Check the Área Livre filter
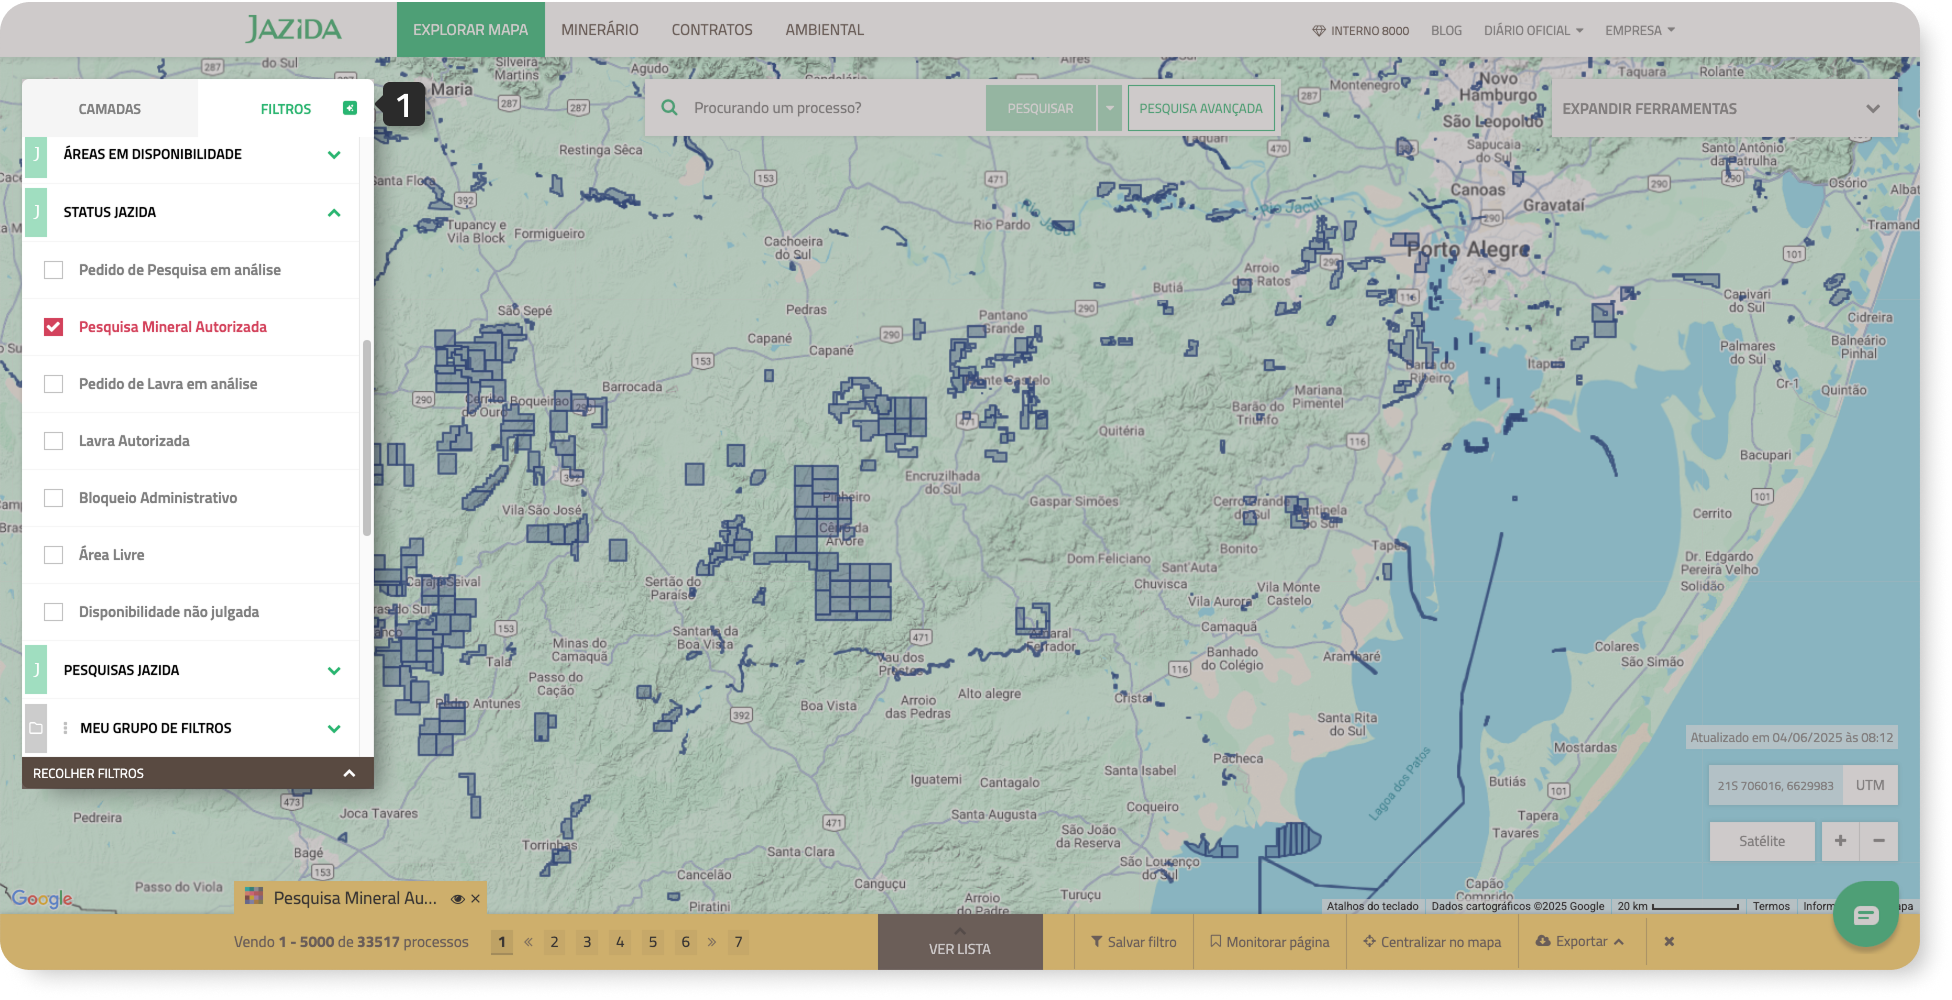 [x=54, y=555]
